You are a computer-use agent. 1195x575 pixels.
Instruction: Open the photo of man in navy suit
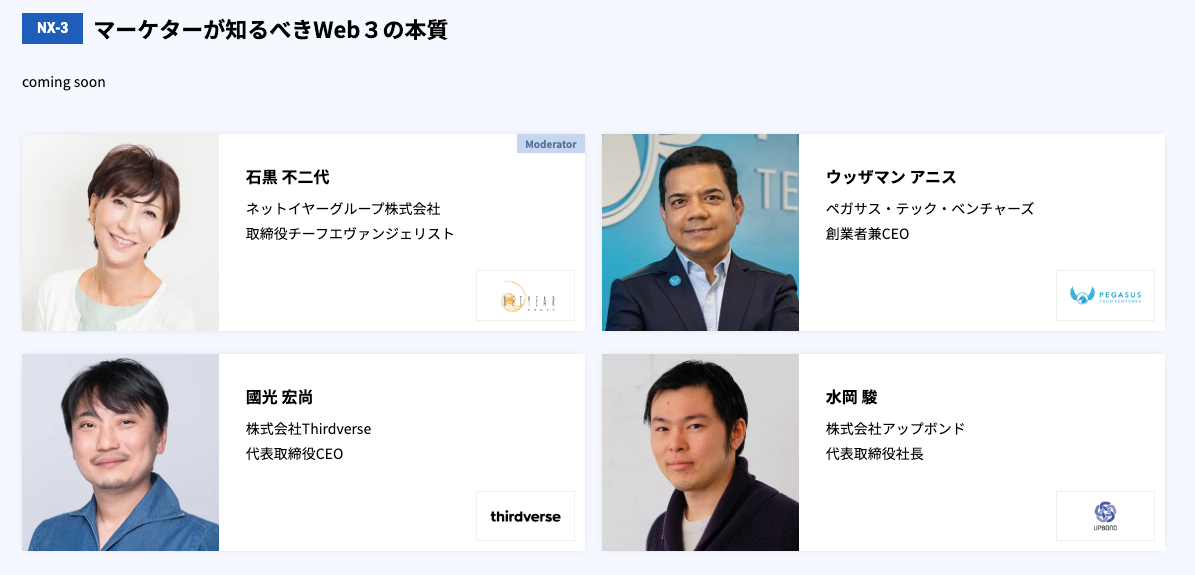click(x=700, y=232)
